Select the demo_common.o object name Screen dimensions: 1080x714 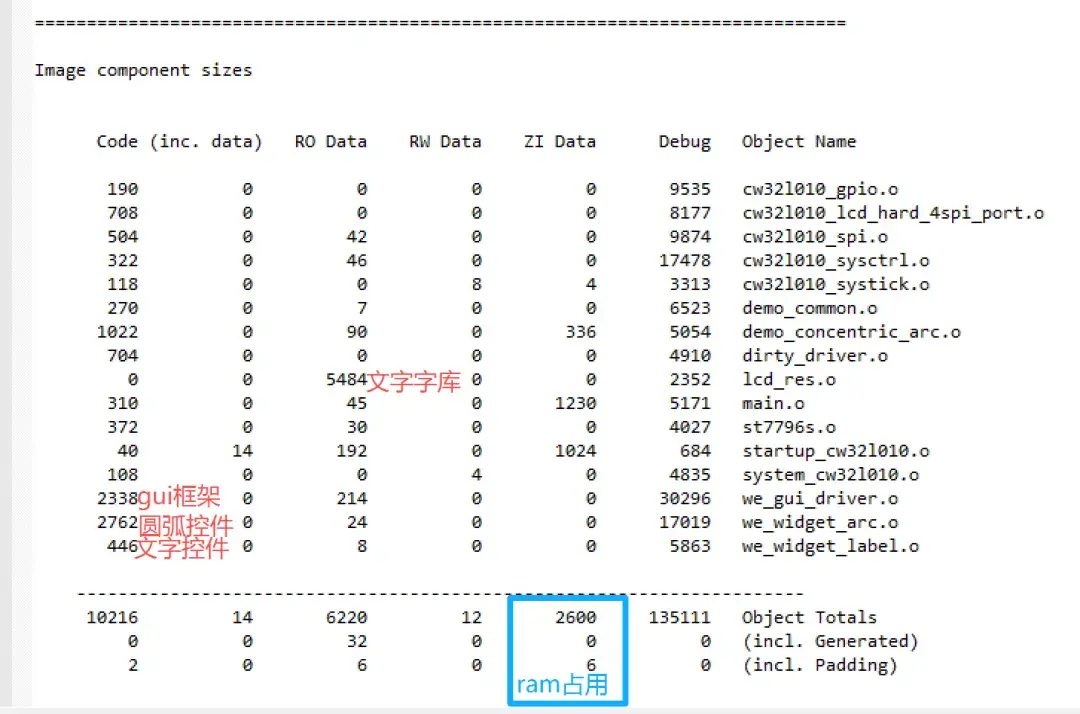coord(810,308)
